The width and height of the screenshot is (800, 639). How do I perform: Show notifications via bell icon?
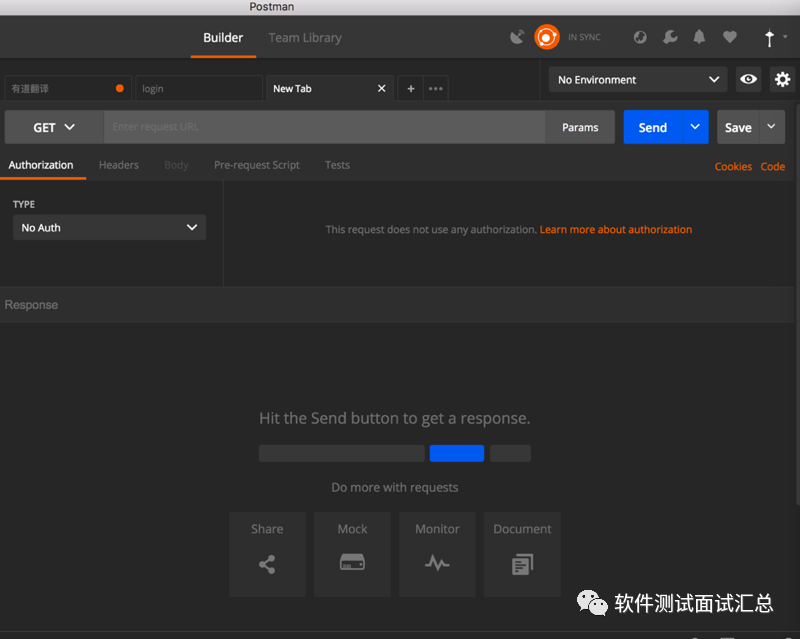tap(699, 37)
